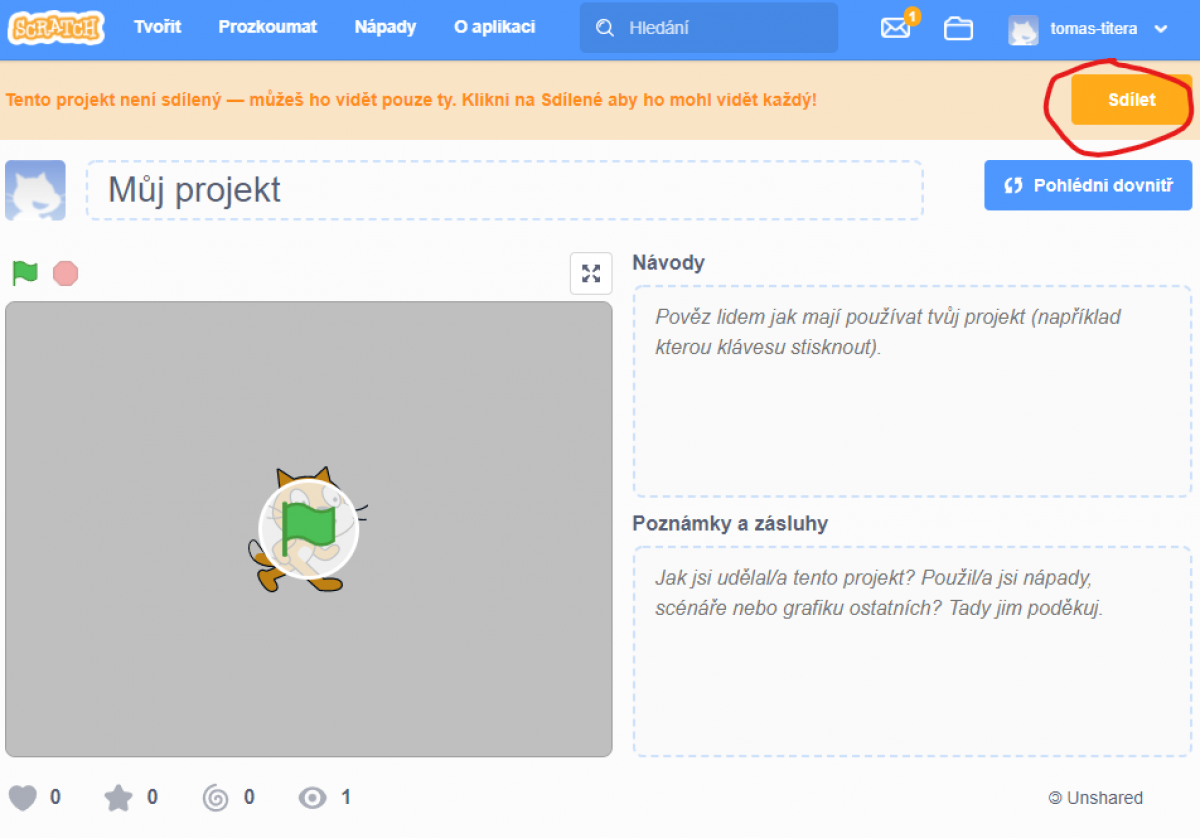This screenshot has width=1200, height=838.
Task: Click in the Poznámky a zásluhy text area
Action: pyautogui.click(x=912, y=651)
